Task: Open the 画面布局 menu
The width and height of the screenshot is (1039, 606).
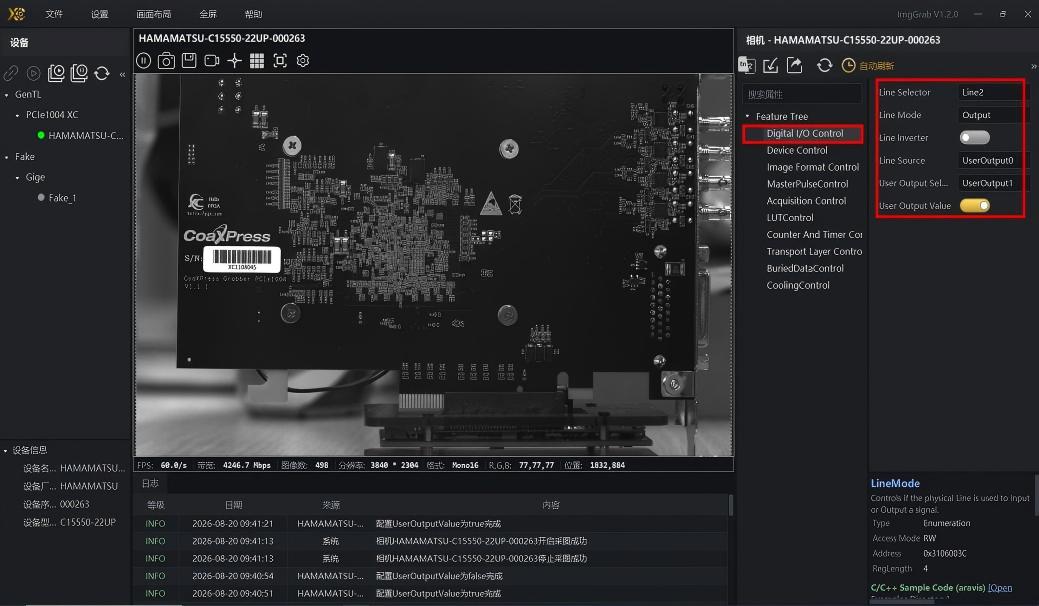Action: [x=154, y=14]
